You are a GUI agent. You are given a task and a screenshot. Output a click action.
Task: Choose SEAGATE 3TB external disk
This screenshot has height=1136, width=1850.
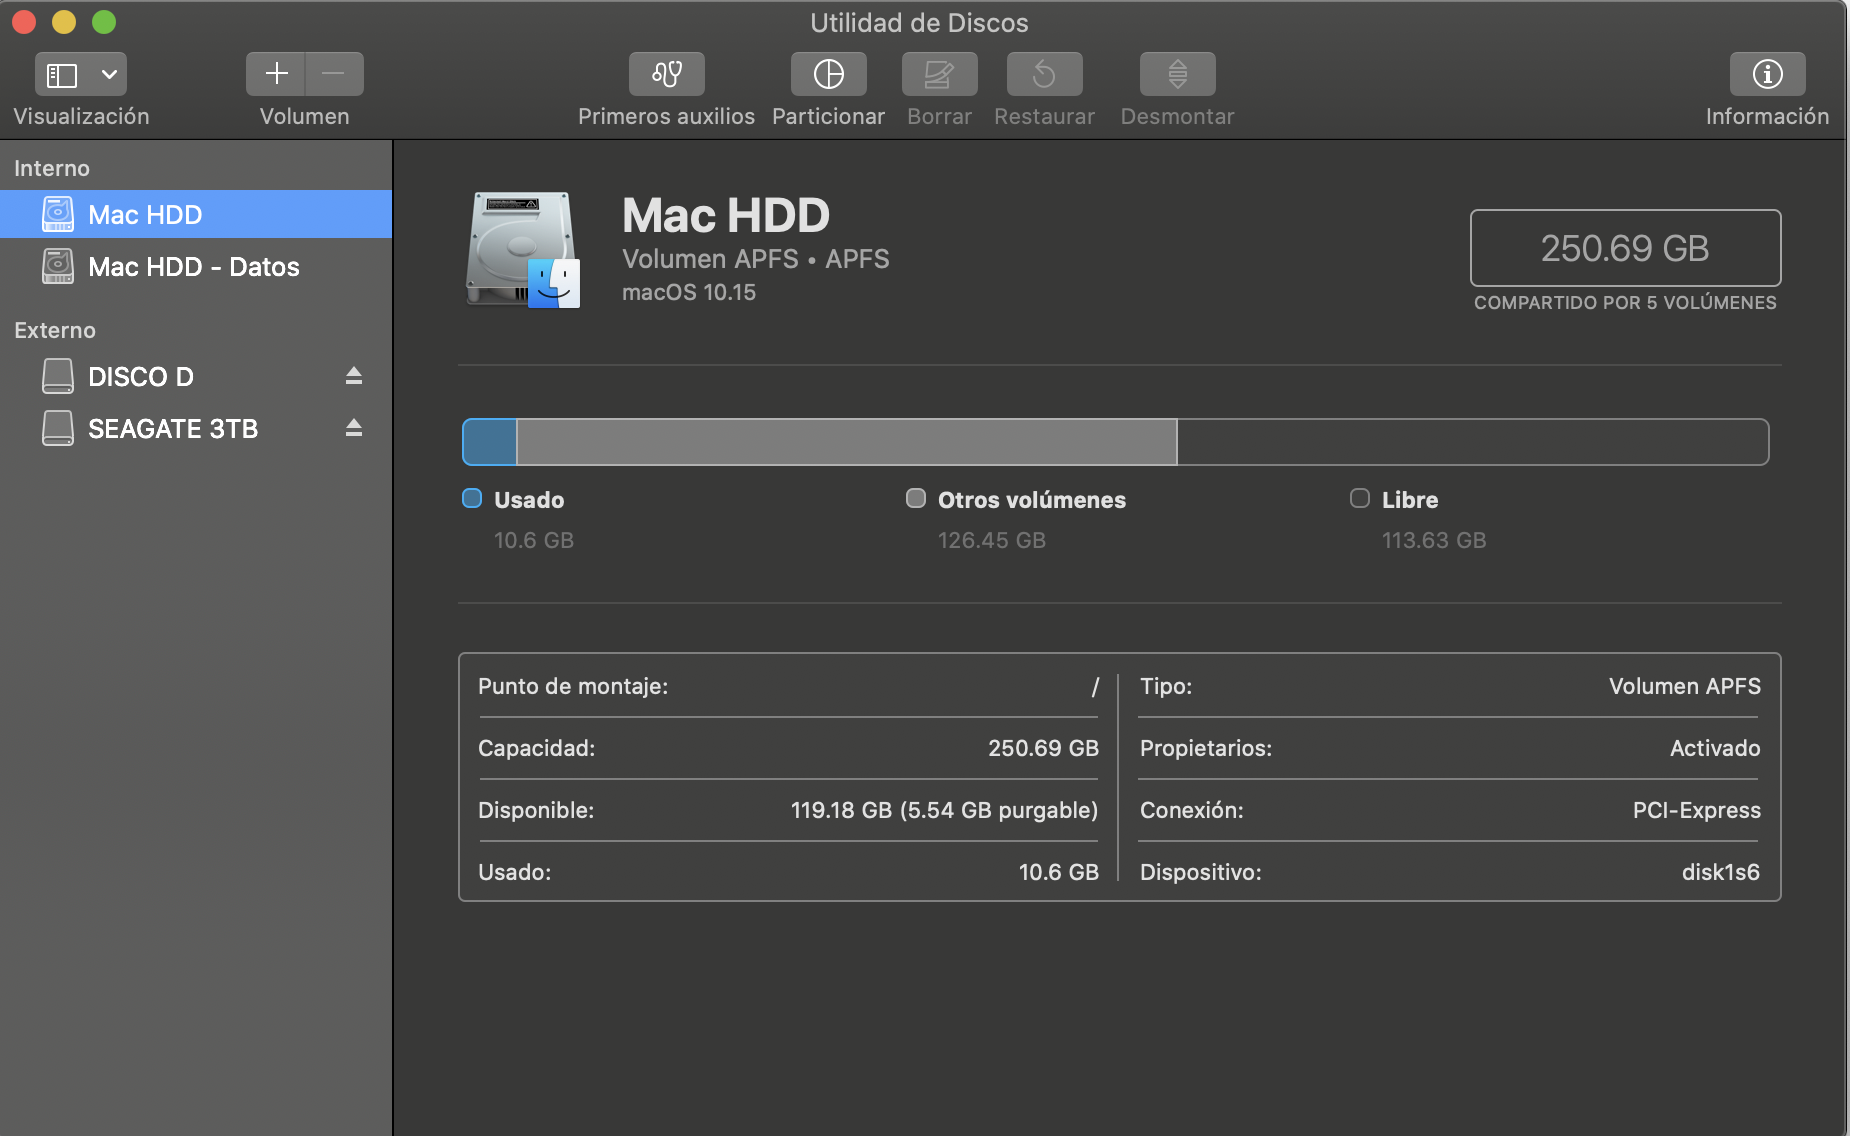tap(172, 429)
